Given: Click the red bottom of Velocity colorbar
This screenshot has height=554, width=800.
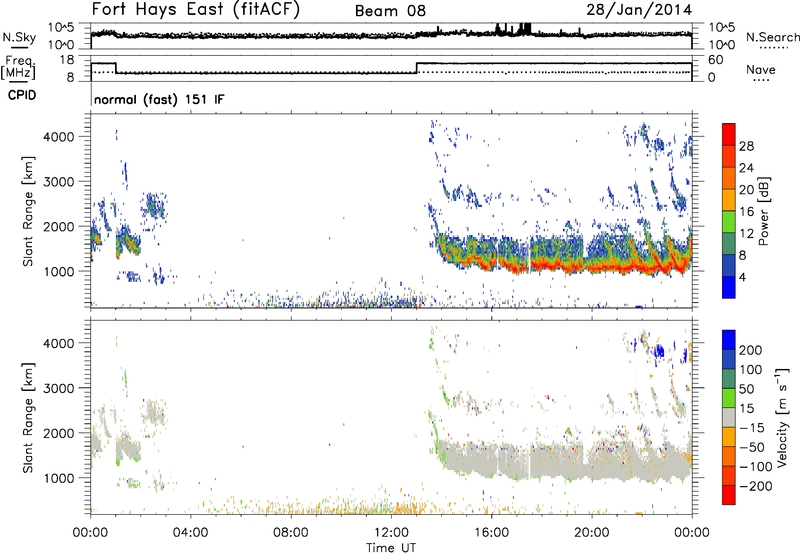Looking at the screenshot, I should pyautogui.click(x=729, y=495).
